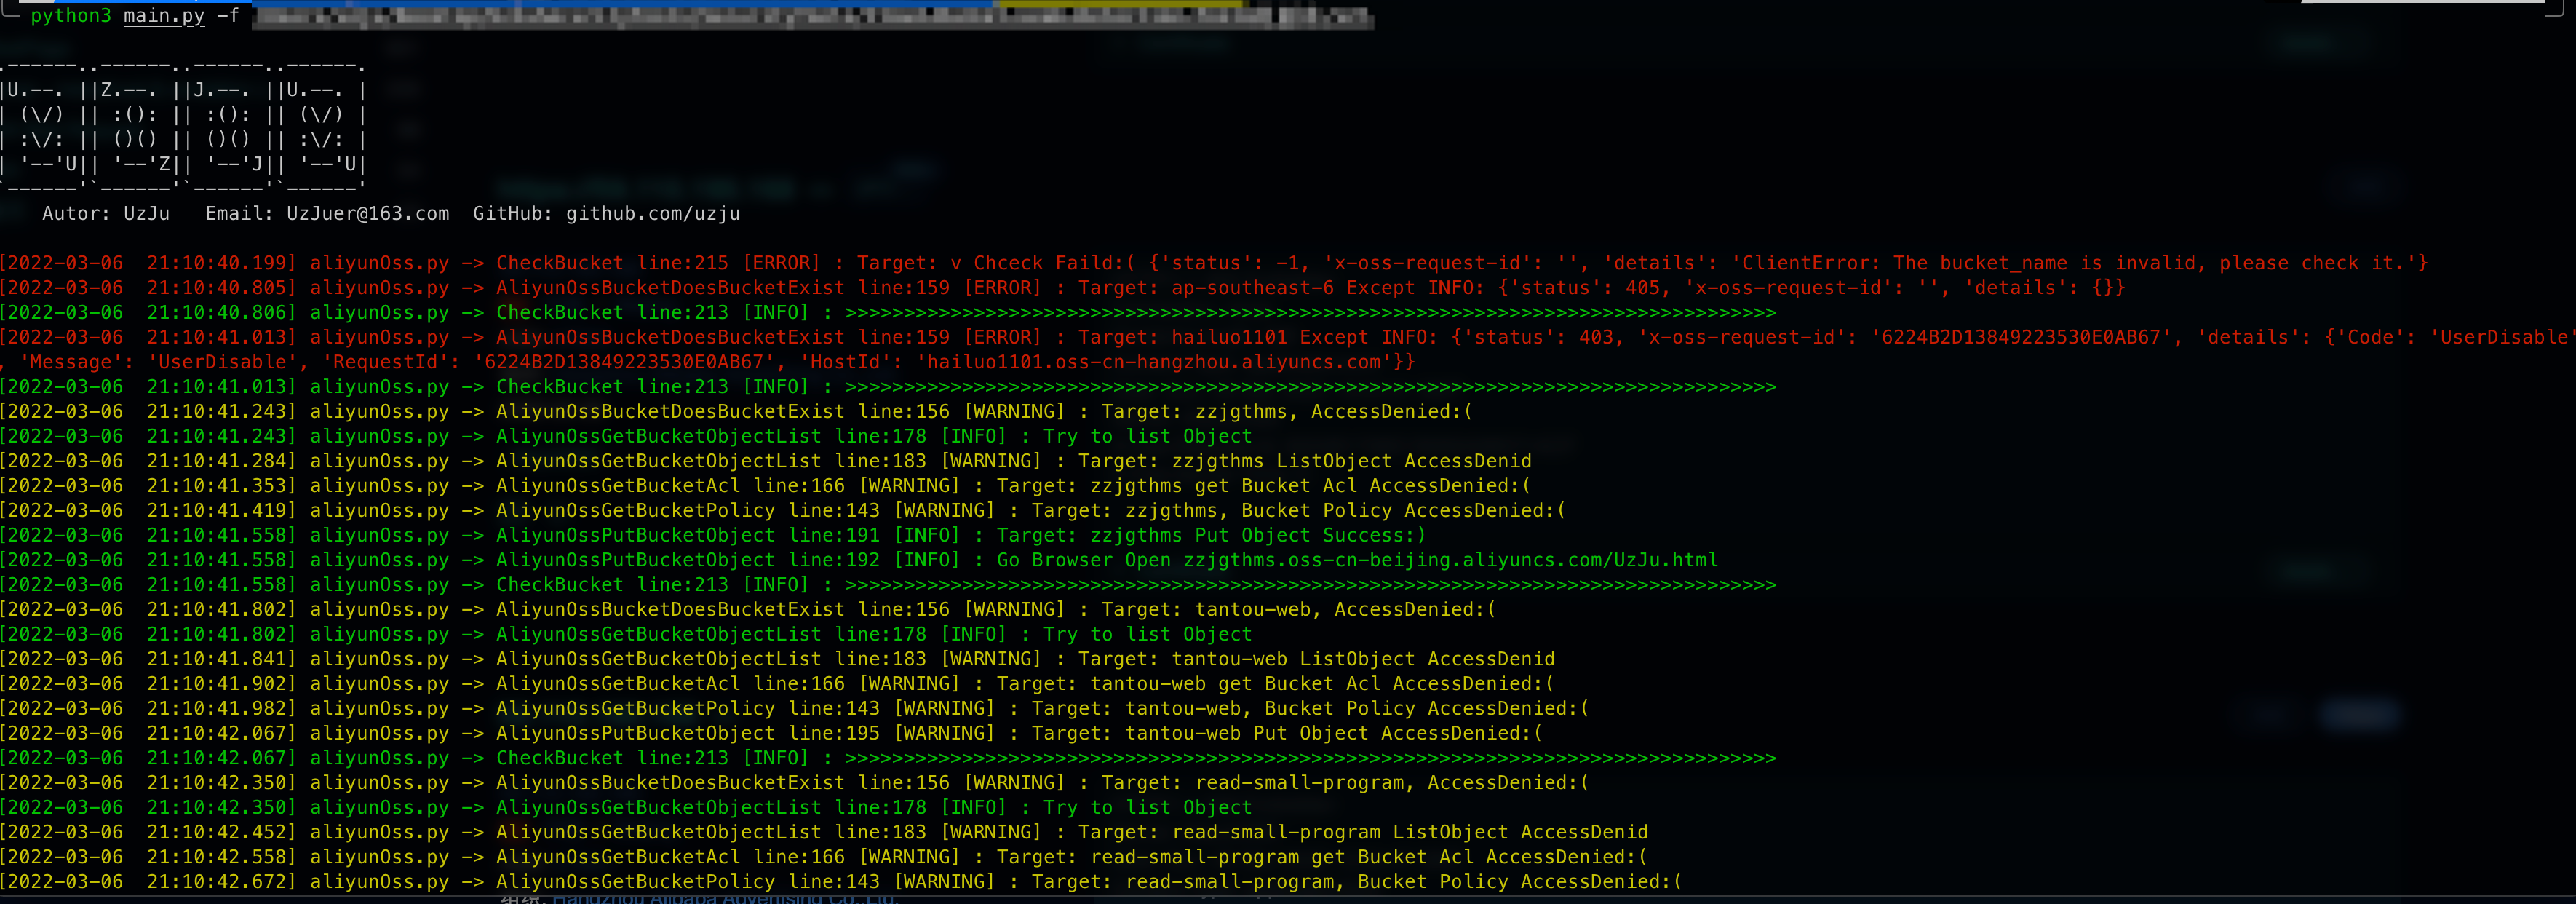Click the ap-southeast-6 target name
Image resolution: width=2576 pixels, height=904 pixels.
(x=1253, y=288)
